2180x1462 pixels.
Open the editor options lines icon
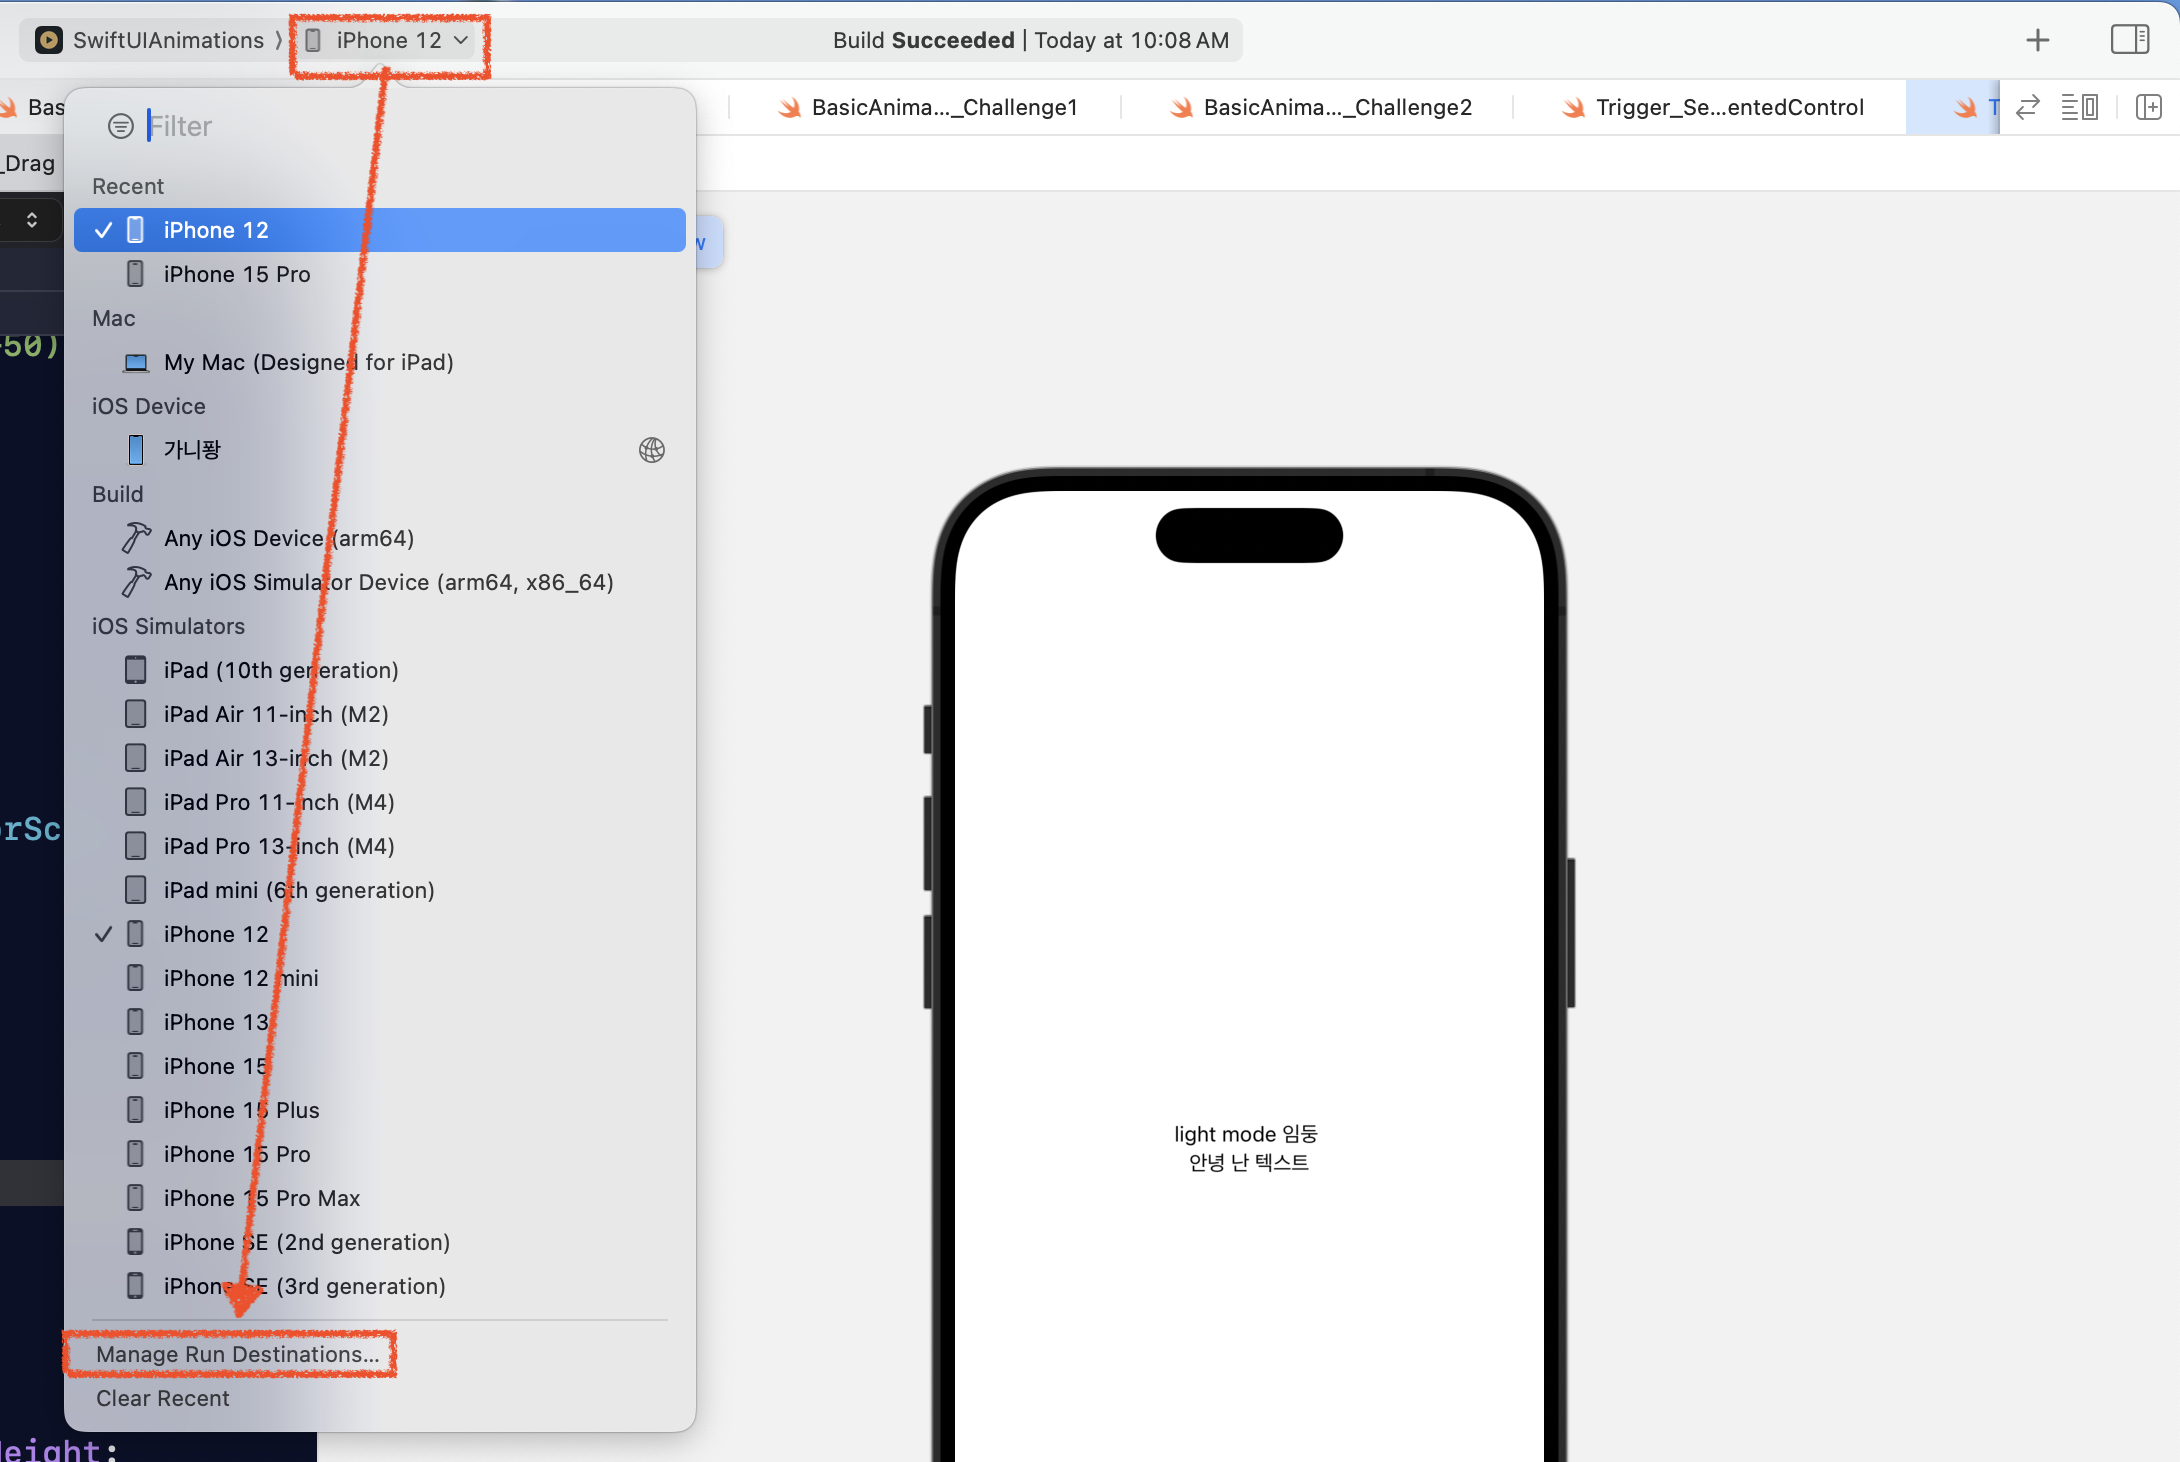click(x=2079, y=107)
